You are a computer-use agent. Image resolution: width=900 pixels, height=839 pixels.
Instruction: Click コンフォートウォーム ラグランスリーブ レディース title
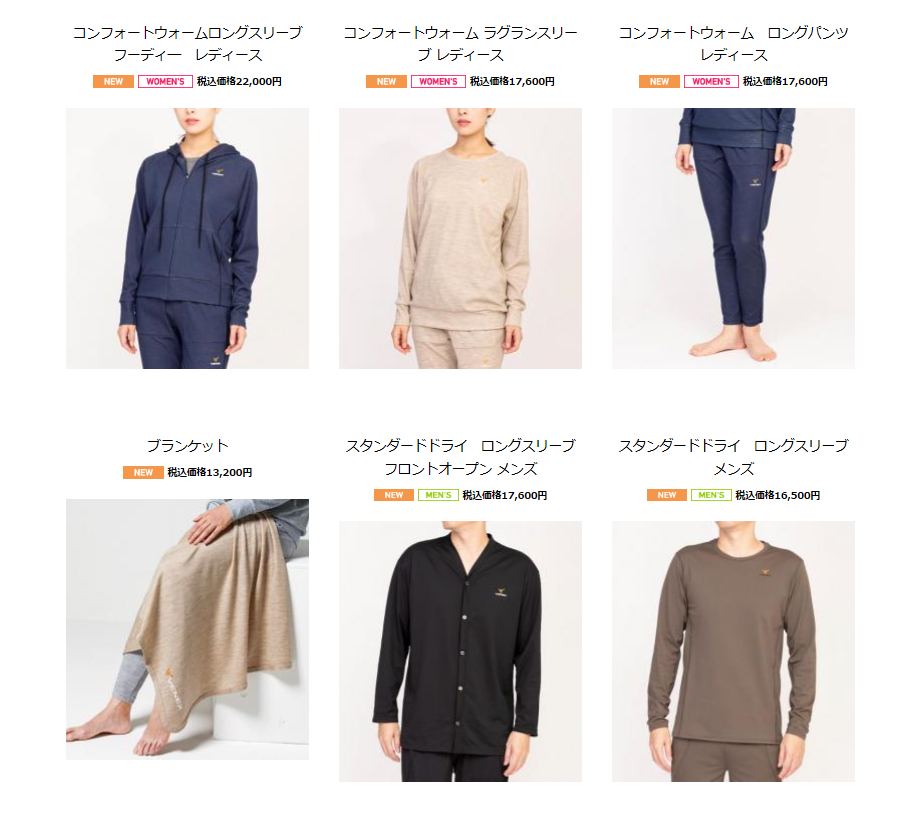[460, 44]
